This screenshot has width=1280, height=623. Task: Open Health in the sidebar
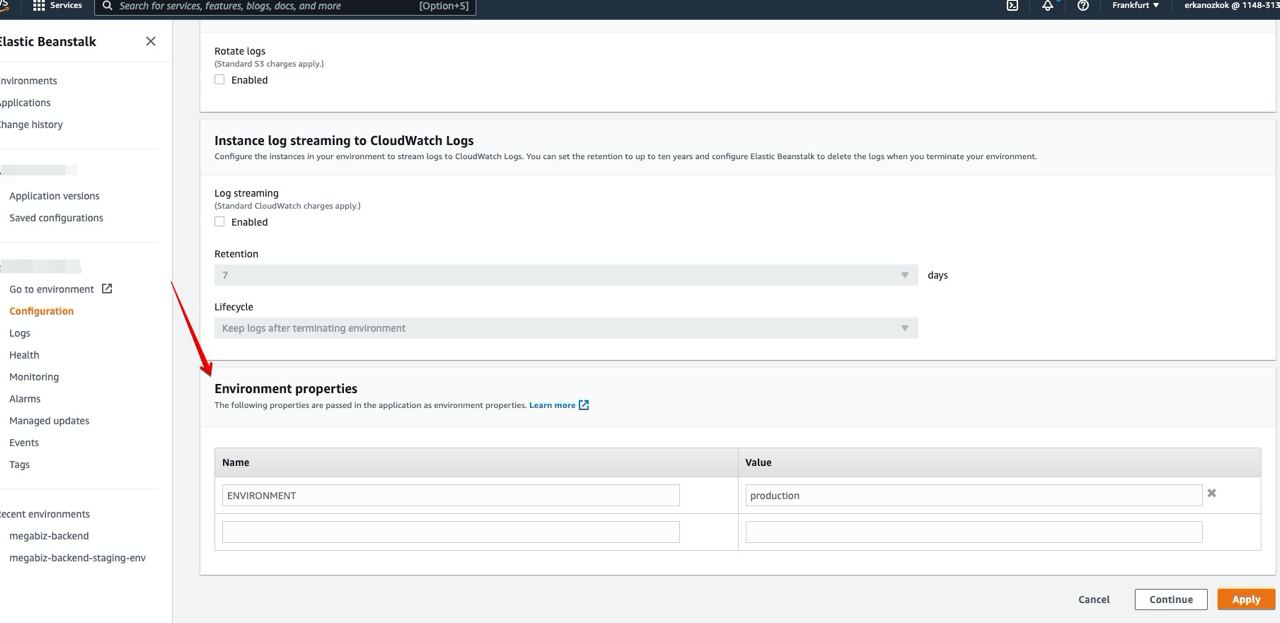(x=24, y=355)
